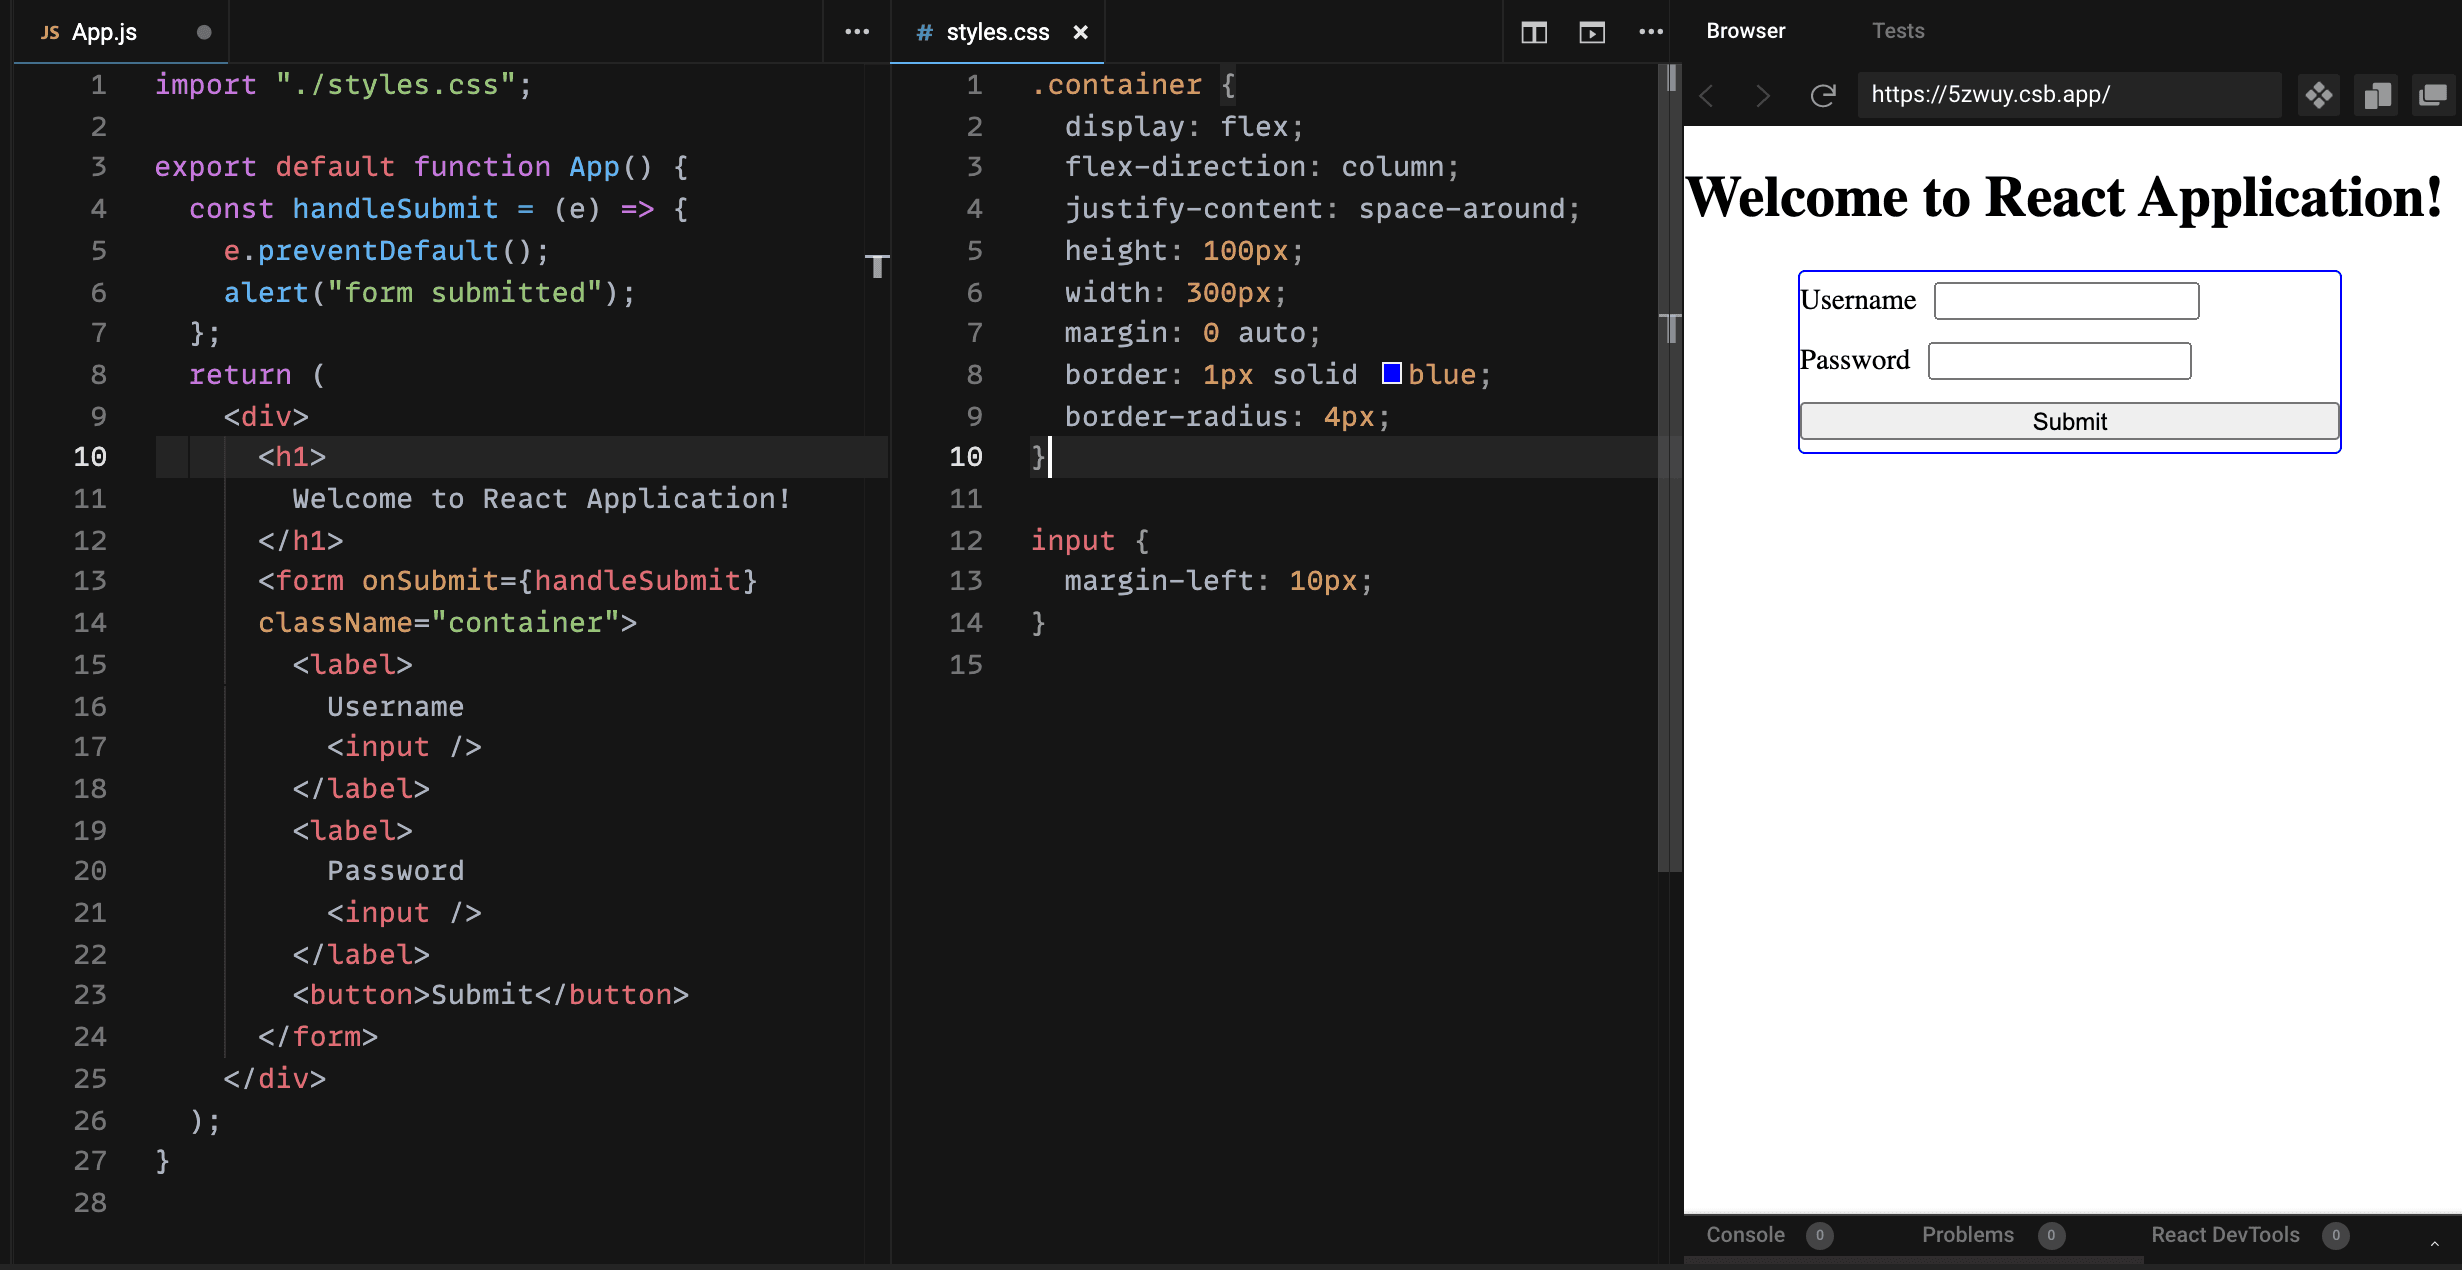Click the Password input in the preview

pos(2059,360)
